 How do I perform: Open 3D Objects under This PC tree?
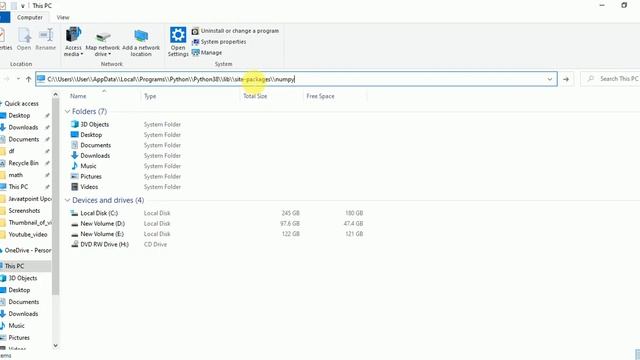click(22, 278)
